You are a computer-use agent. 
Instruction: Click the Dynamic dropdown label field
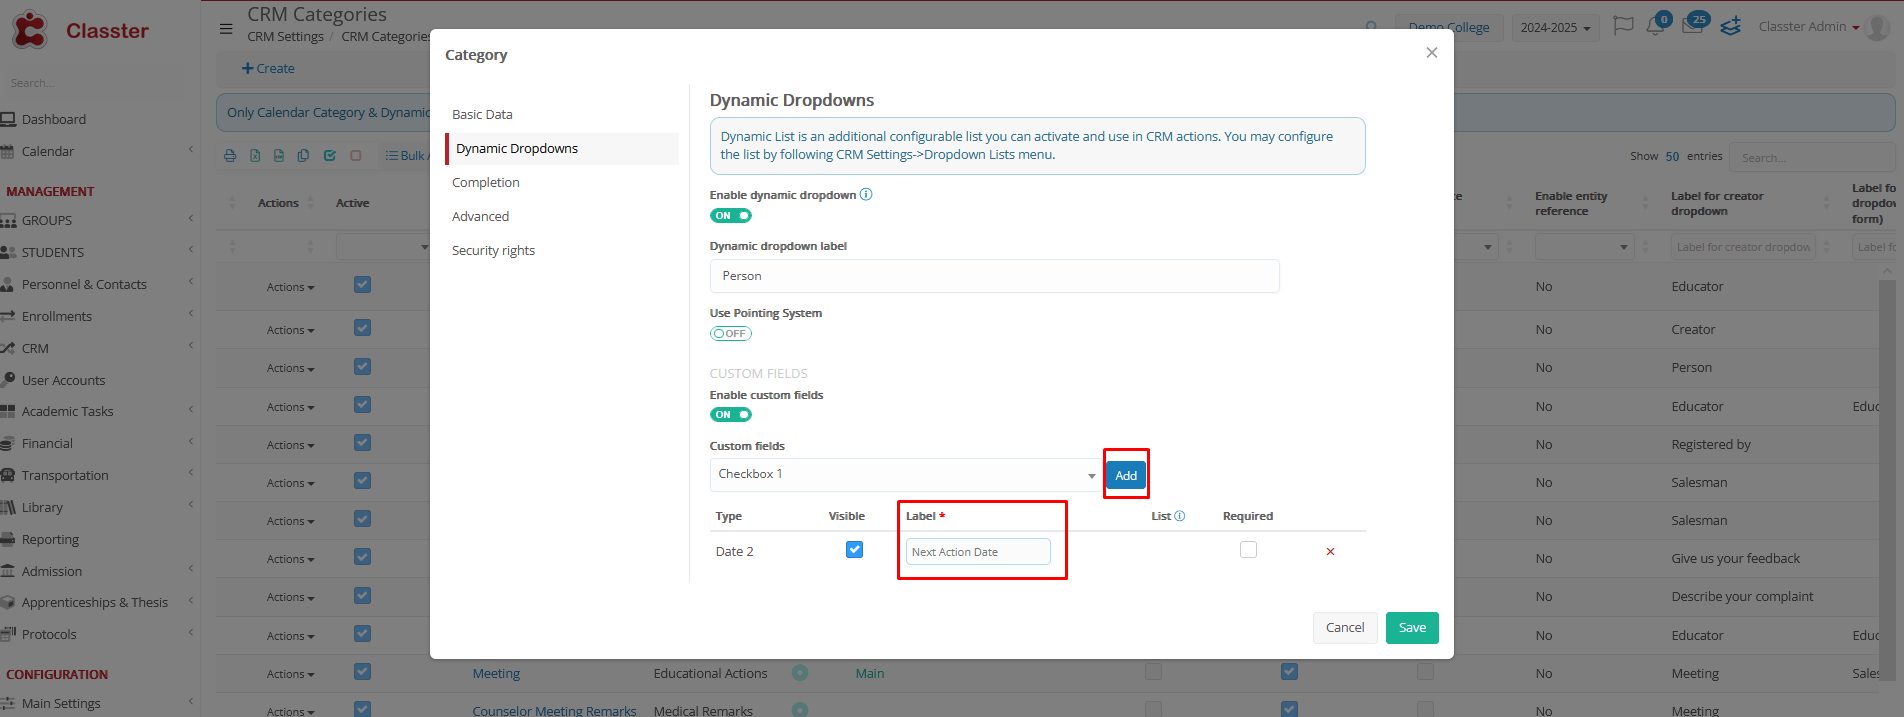click(994, 276)
